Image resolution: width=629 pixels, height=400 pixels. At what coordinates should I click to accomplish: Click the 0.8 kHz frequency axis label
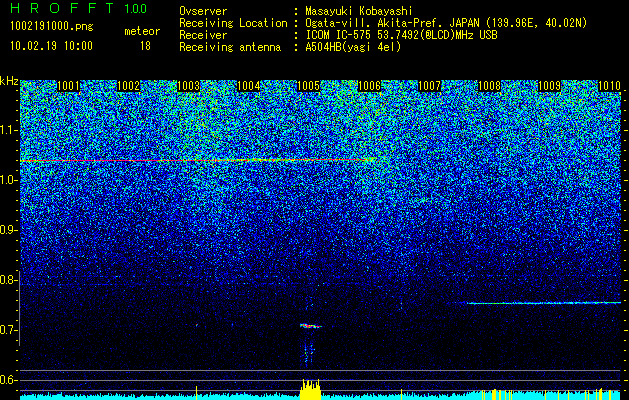pyautogui.click(x=7, y=280)
